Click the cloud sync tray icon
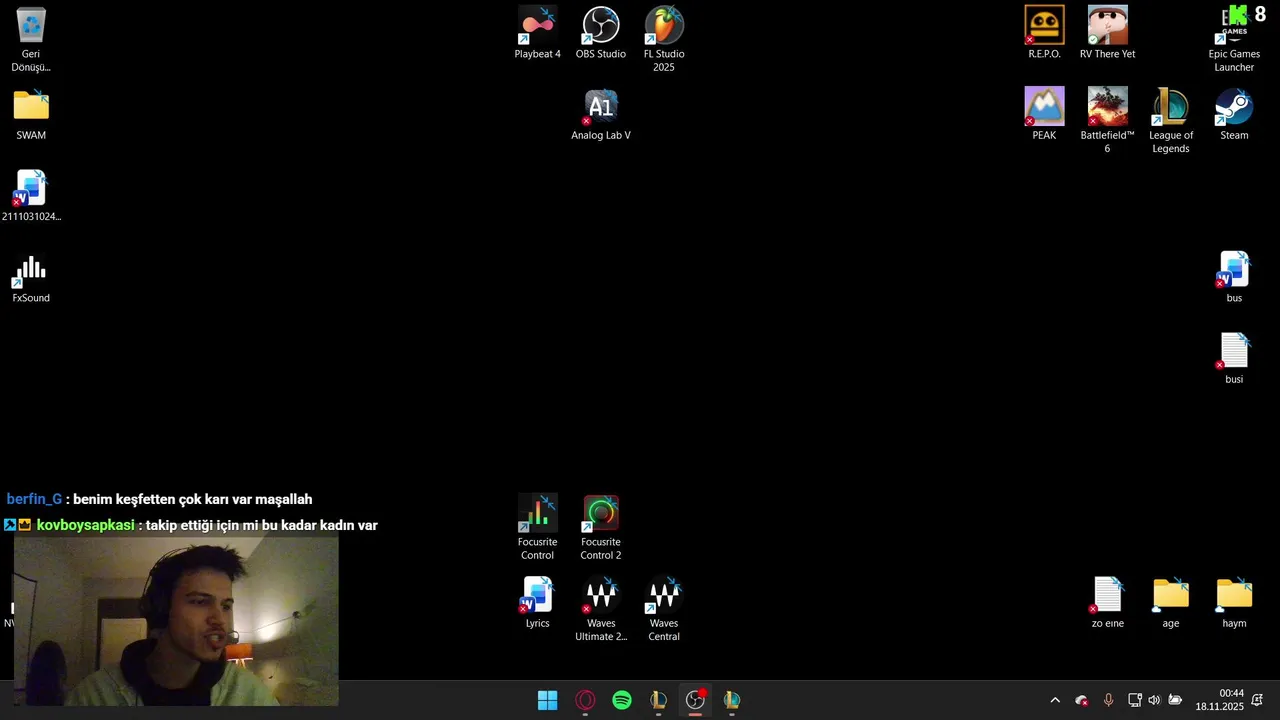The width and height of the screenshot is (1280, 720). [1081, 700]
